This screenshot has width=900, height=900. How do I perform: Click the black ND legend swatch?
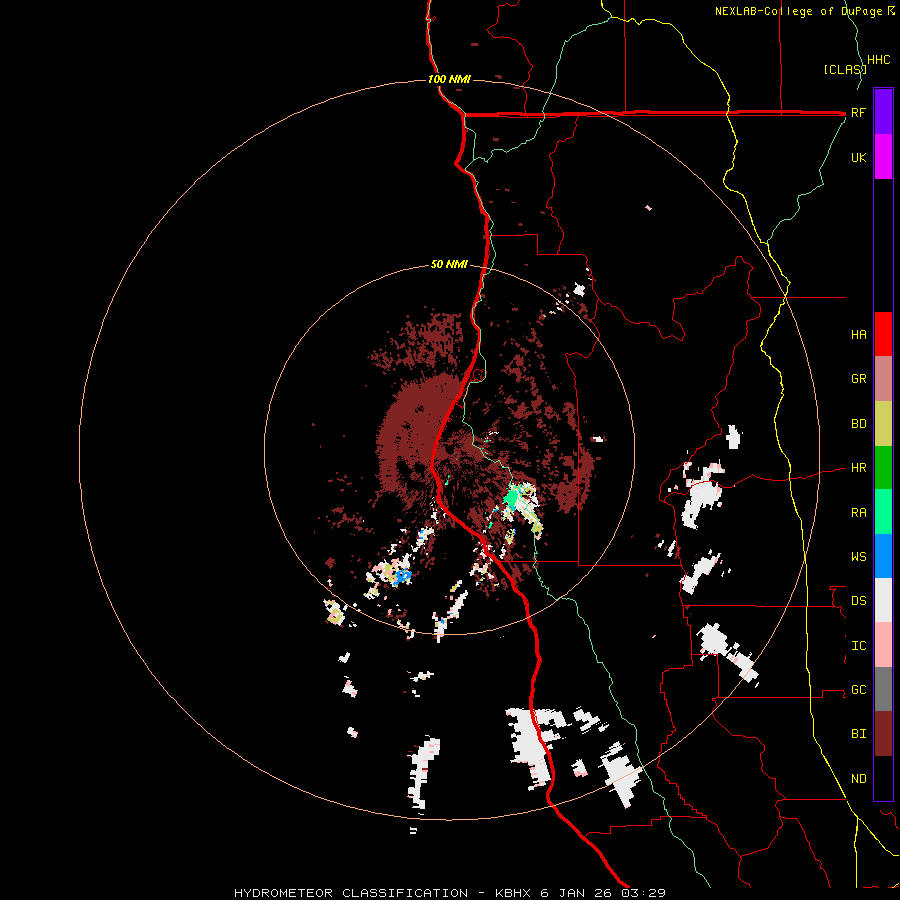point(883,778)
